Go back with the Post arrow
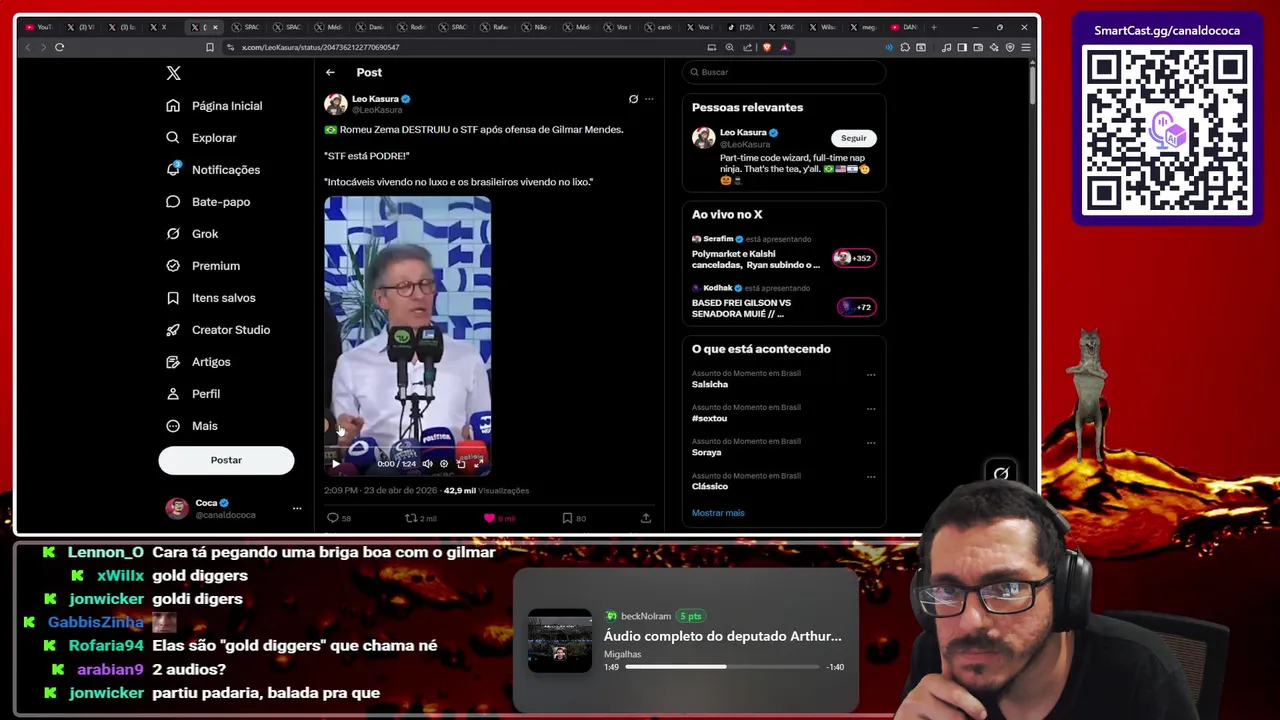This screenshot has width=1280, height=720. pos(330,72)
